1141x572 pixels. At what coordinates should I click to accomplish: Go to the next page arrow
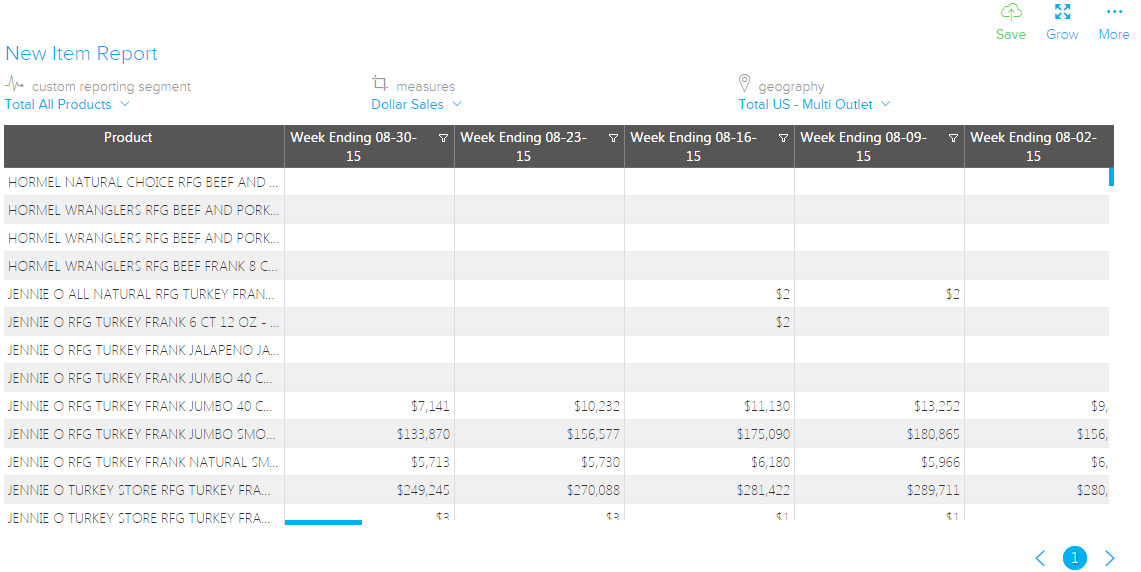pyautogui.click(x=1109, y=558)
